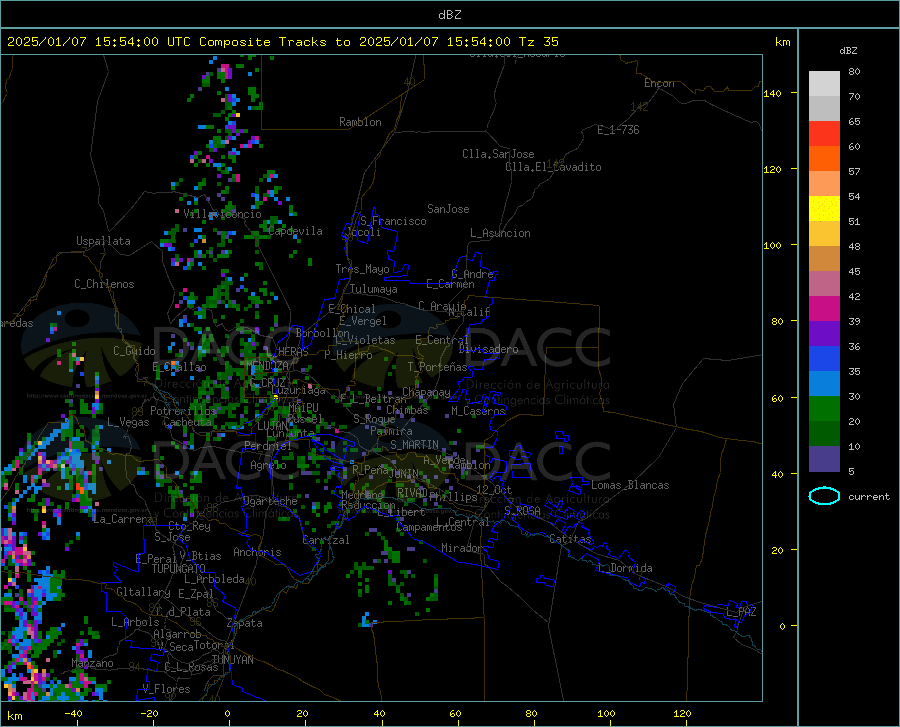Click the '-20' tick on horizontal axis

coord(149,714)
